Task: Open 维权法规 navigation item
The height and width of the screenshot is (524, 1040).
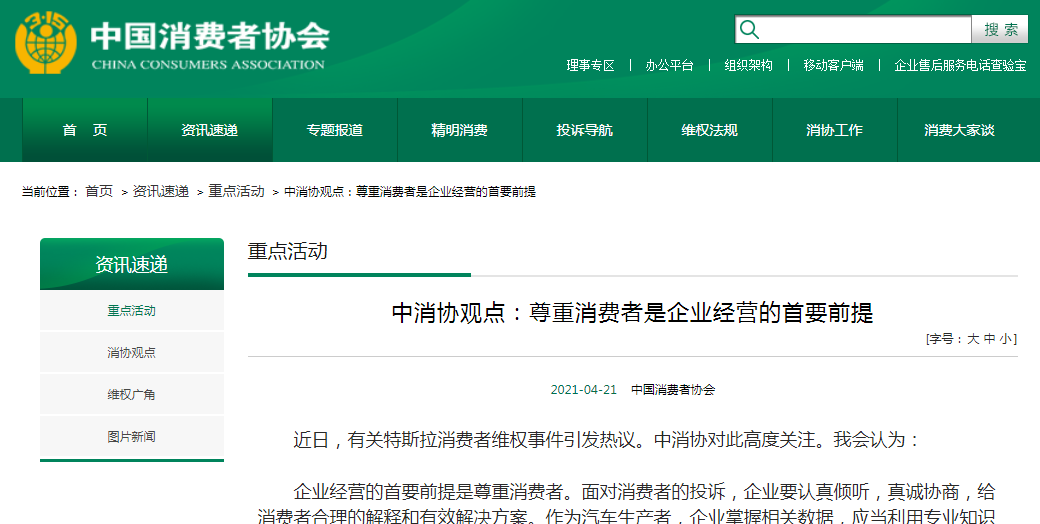Action: [710, 130]
